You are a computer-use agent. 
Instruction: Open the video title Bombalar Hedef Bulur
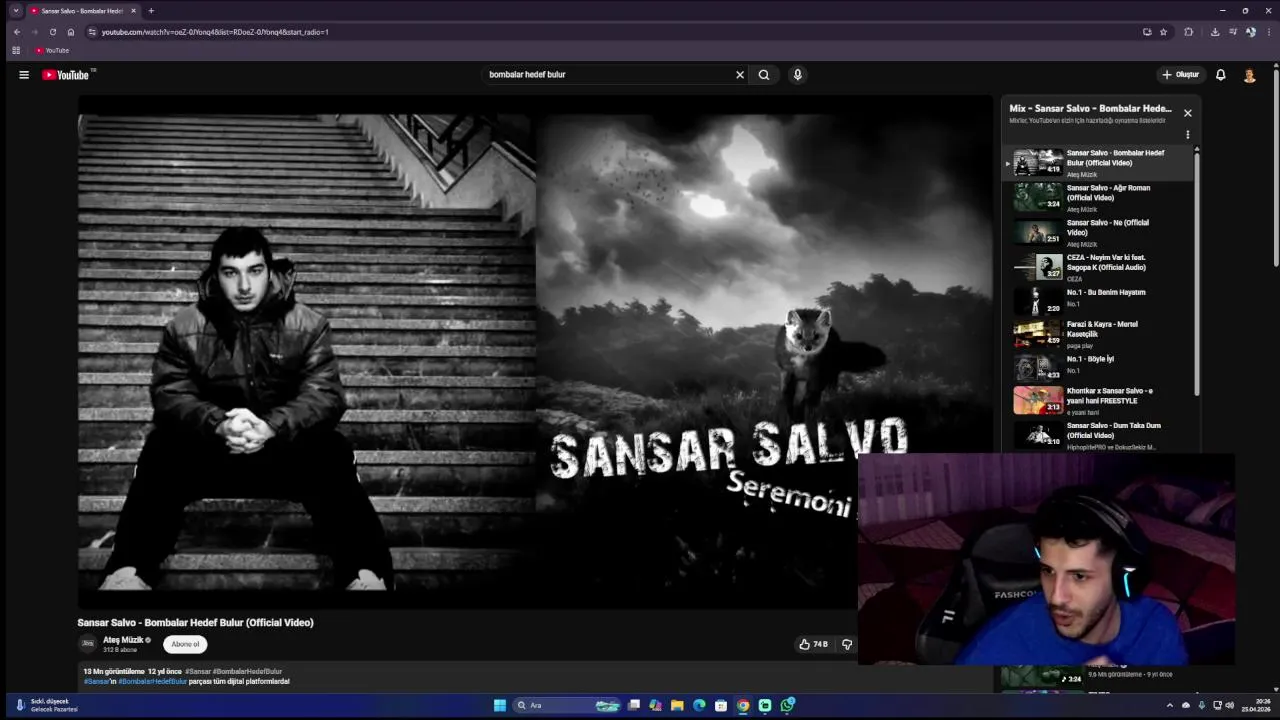[196, 622]
